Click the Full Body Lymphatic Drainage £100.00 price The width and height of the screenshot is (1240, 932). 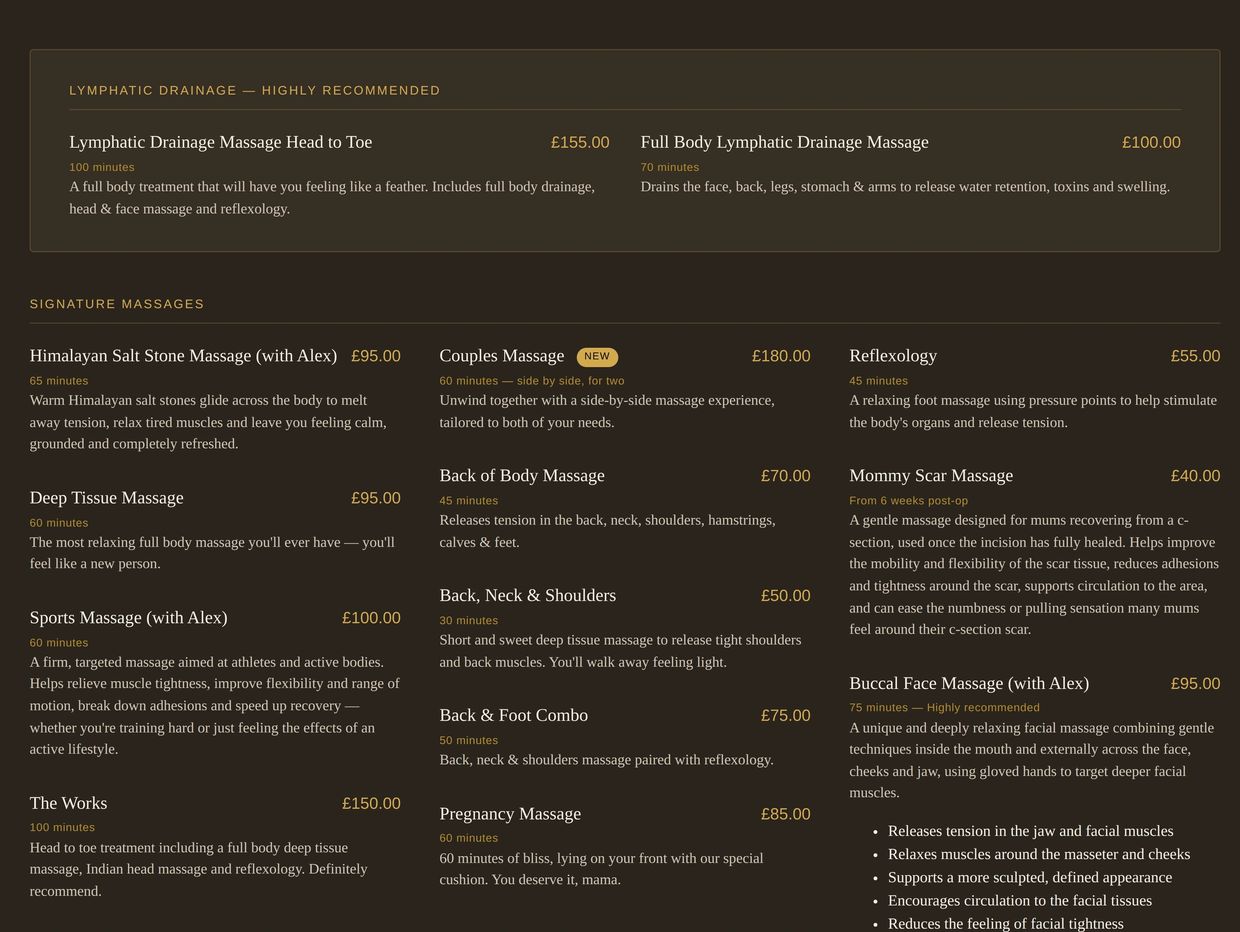(x=1151, y=142)
